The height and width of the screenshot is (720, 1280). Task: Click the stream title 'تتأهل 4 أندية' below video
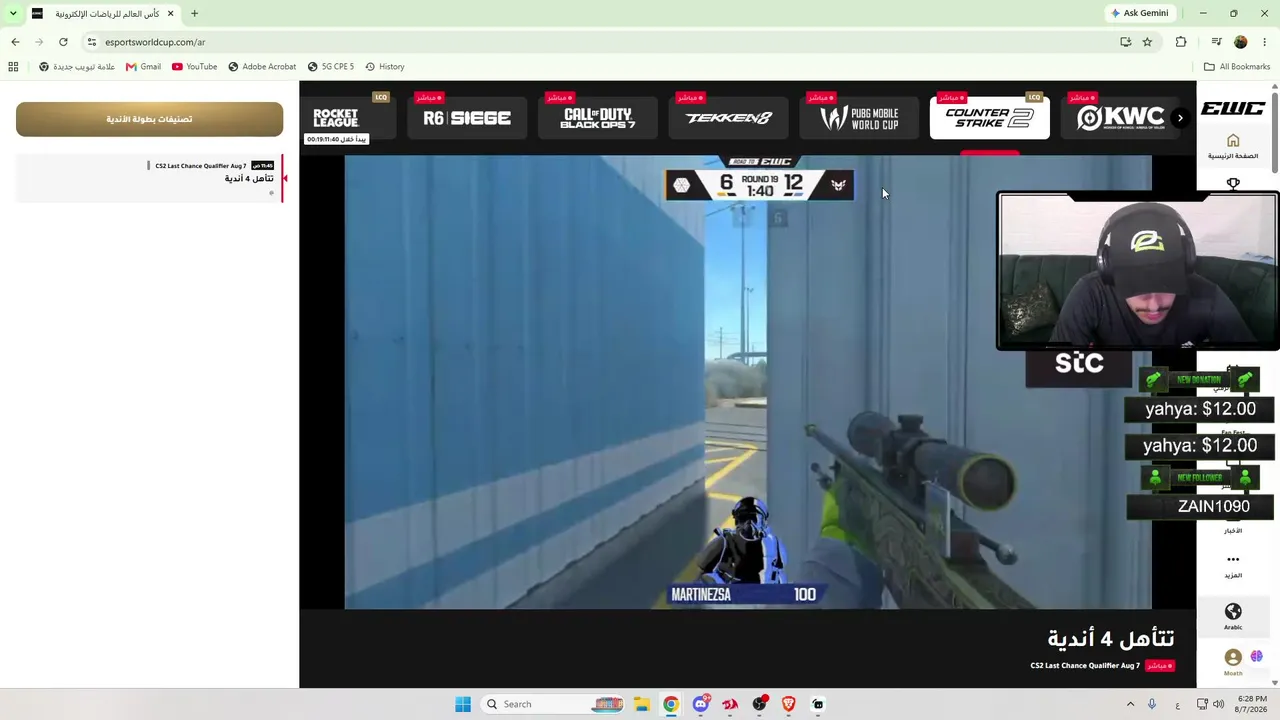click(x=1111, y=638)
